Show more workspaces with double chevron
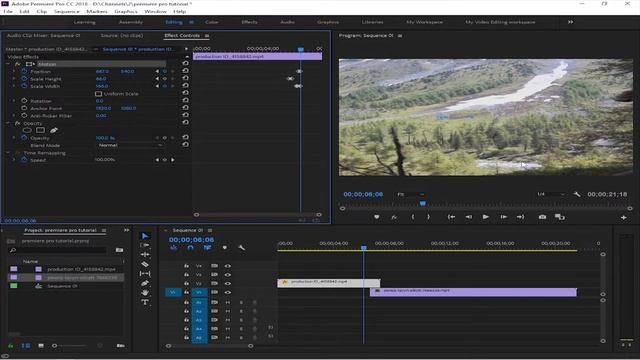 (571, 22)
